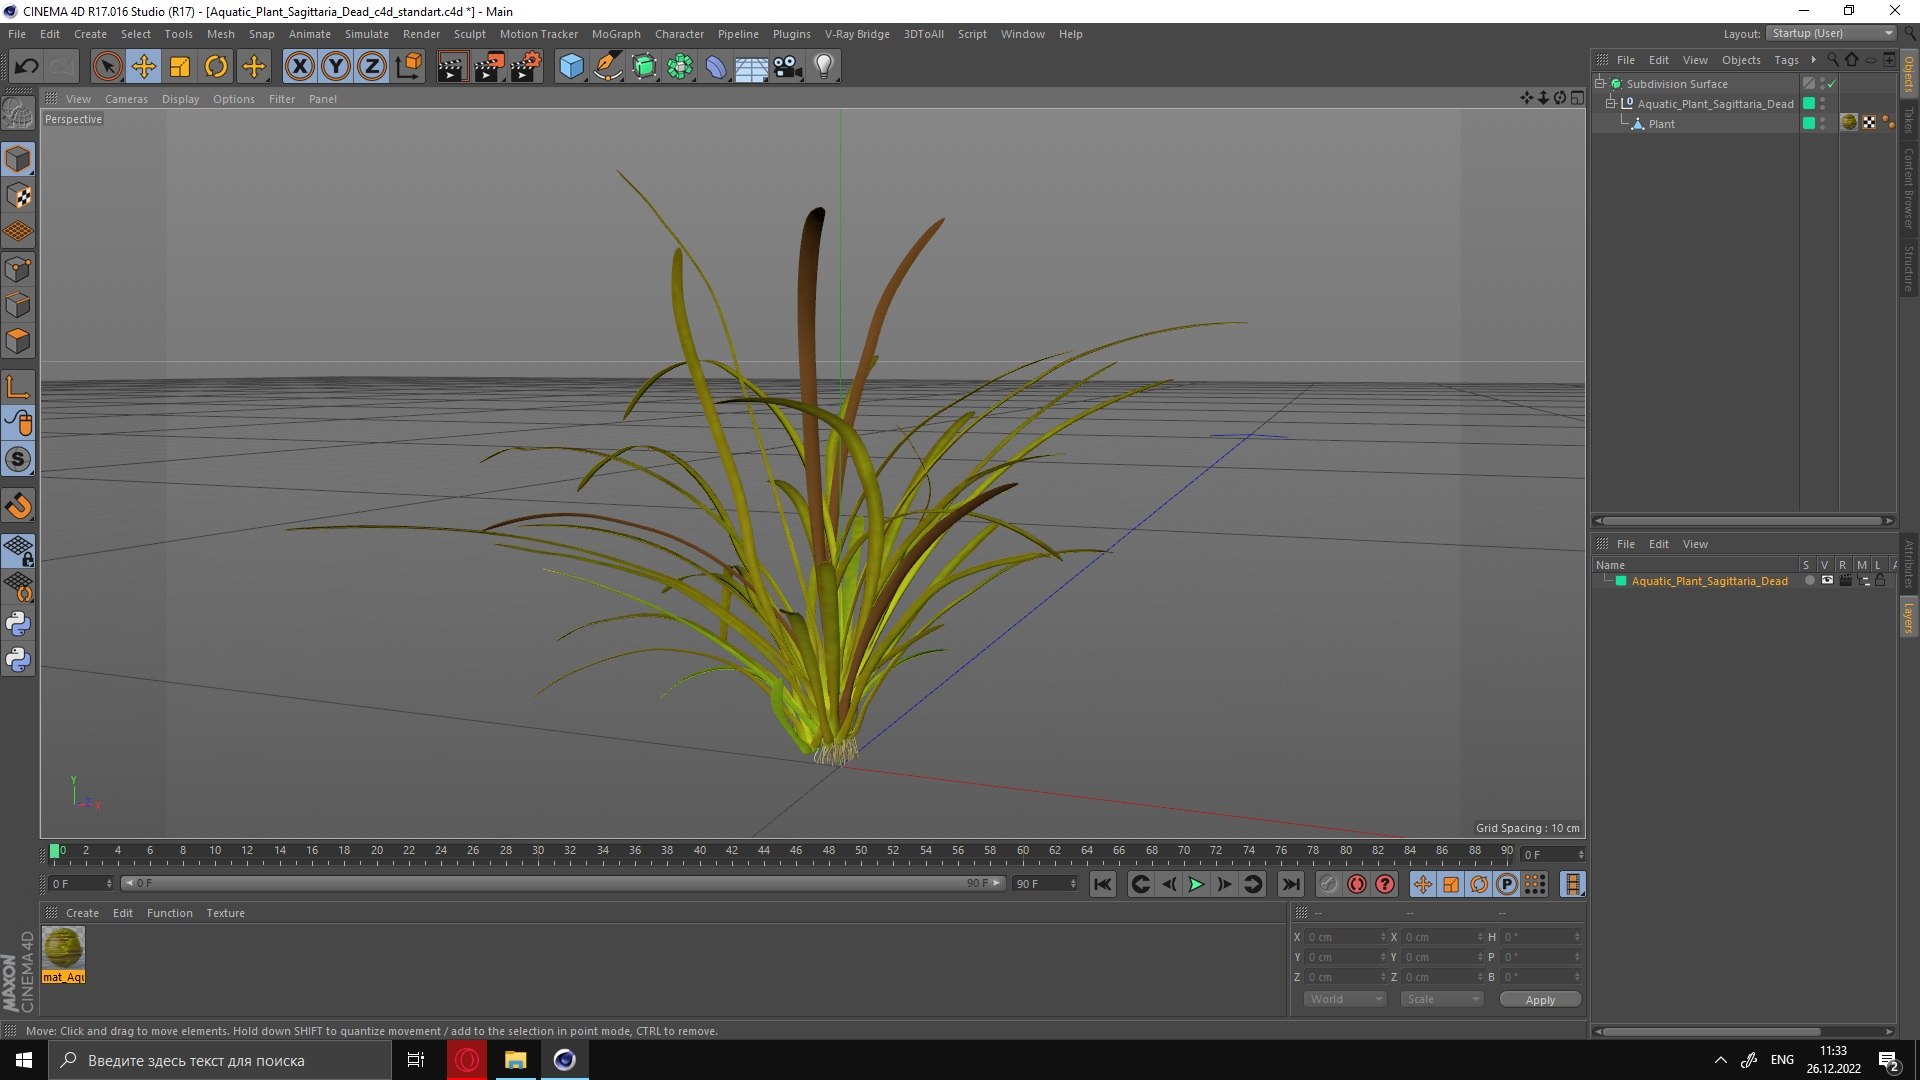Open Edit Render Settings gear icon
The image size is (1920, 1080).
[526, 67]
